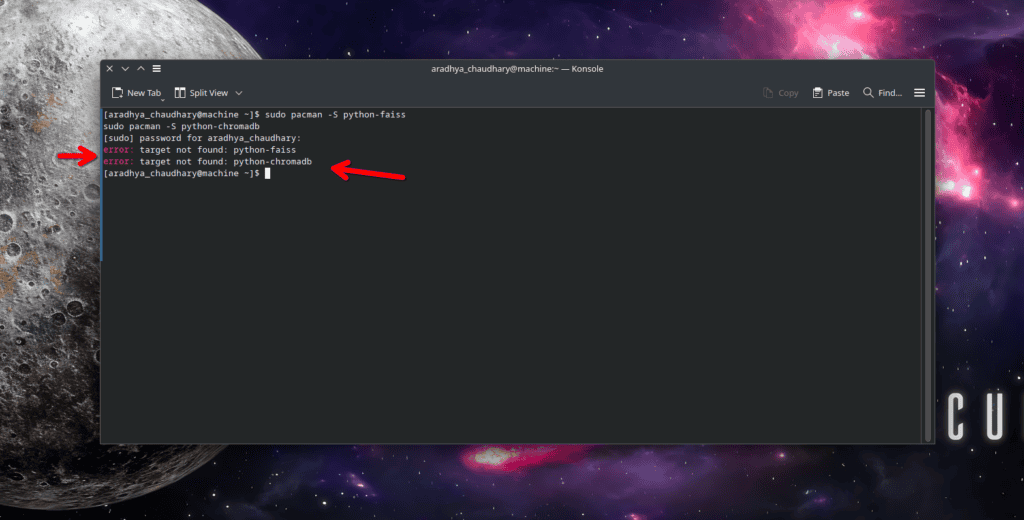The width and height of the screenshot is (1024, 520).
Task: Minimize Konsole with the down chevron
Action: click(x=125, y=69)
